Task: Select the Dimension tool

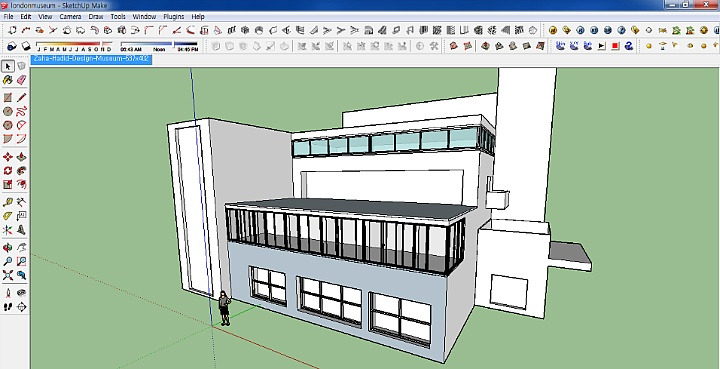Action: point(22,202)
